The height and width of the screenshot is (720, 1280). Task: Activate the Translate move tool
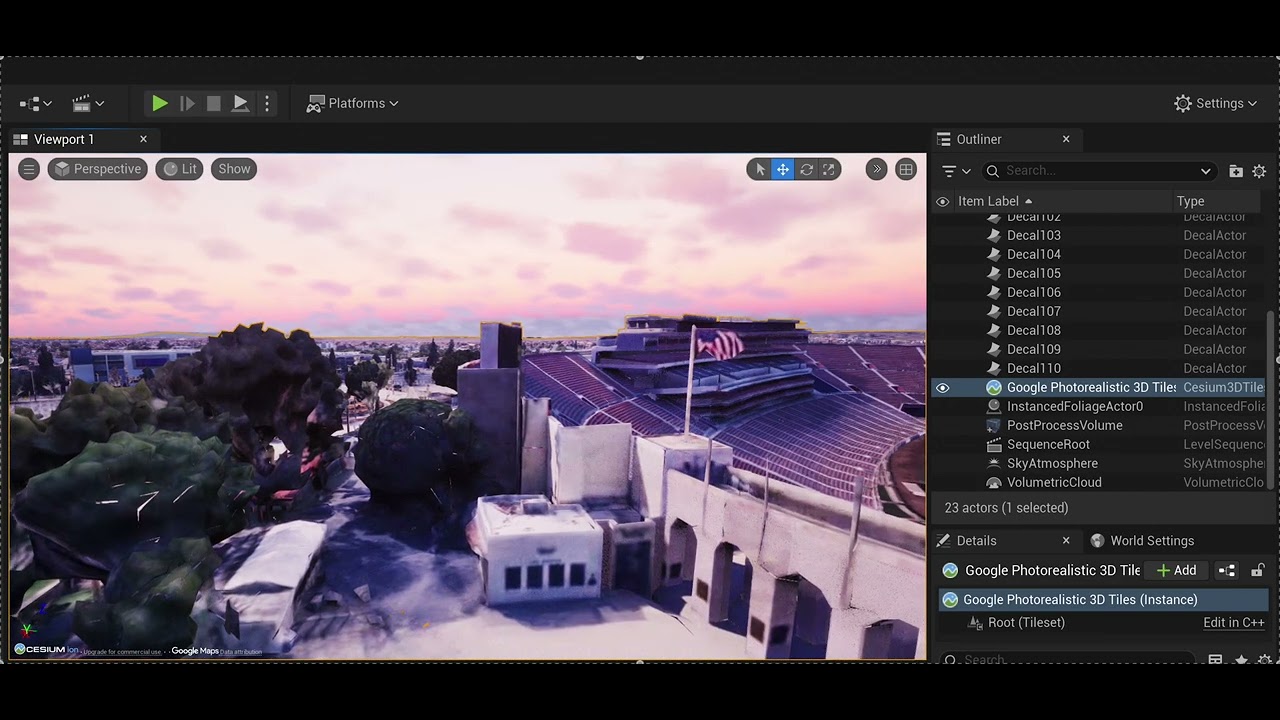click(x=783, y=169)
